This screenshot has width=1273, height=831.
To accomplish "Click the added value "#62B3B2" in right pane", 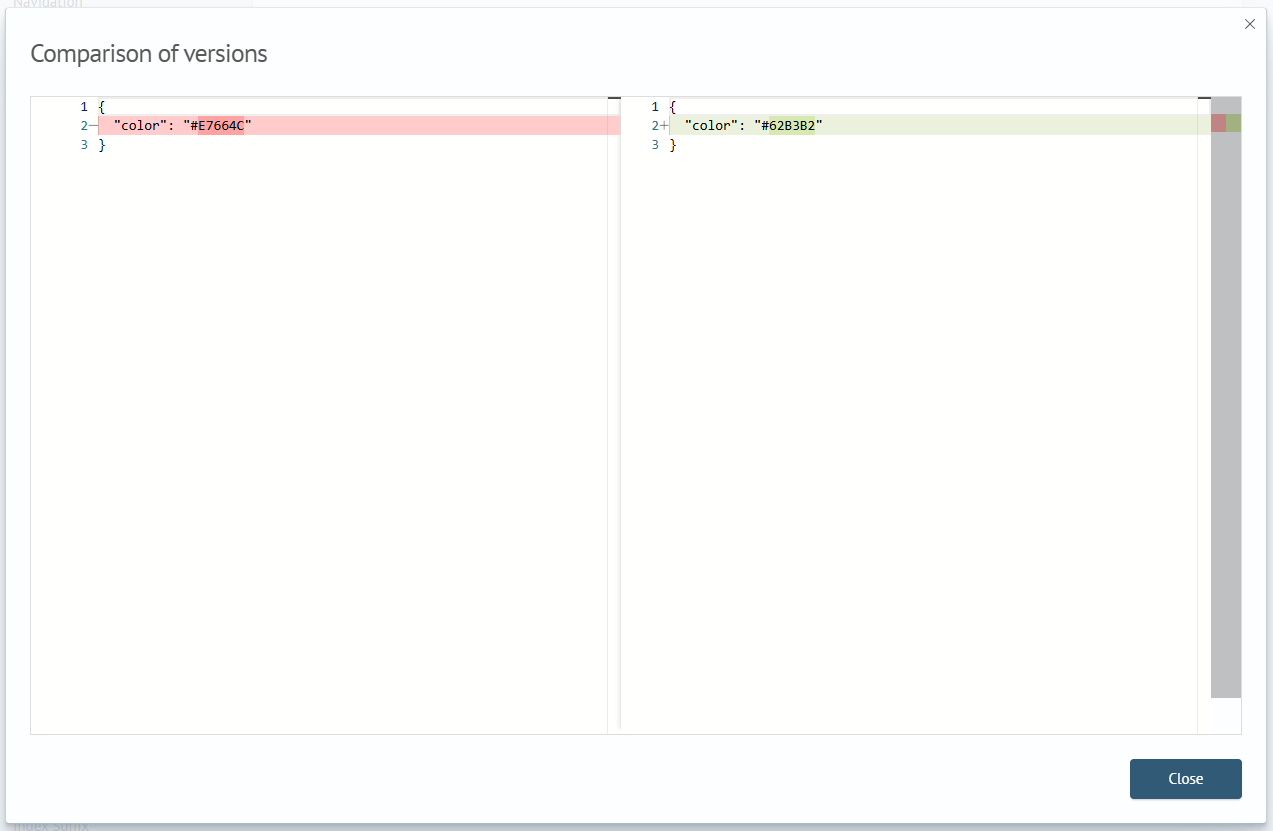I will click(x=788, y=126).
